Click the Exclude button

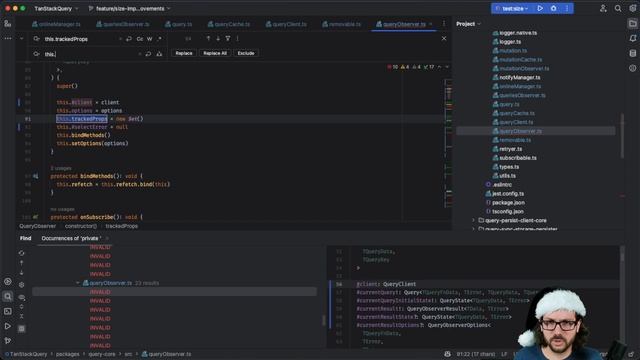pos(246,53)
